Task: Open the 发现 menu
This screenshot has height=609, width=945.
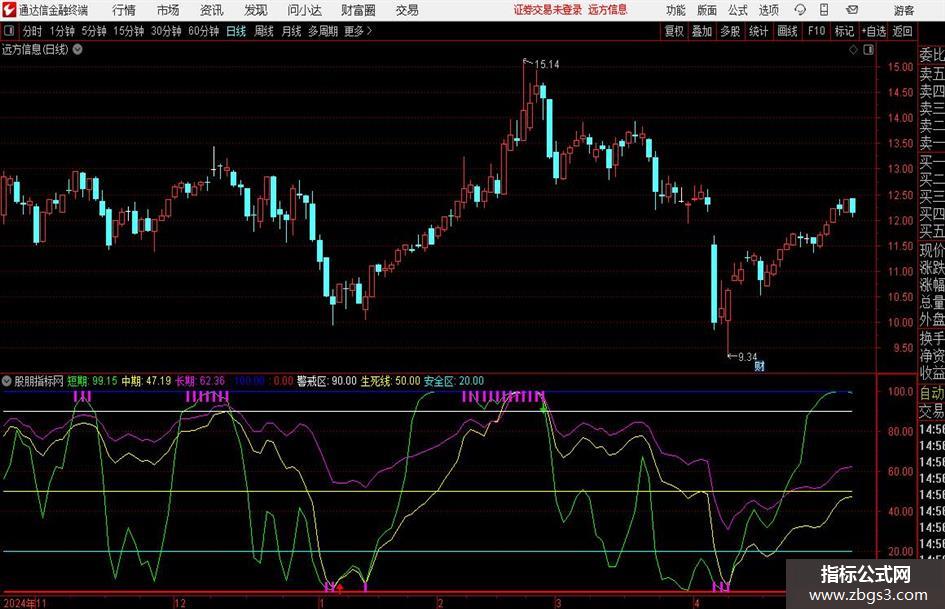Action: point(256,10)
